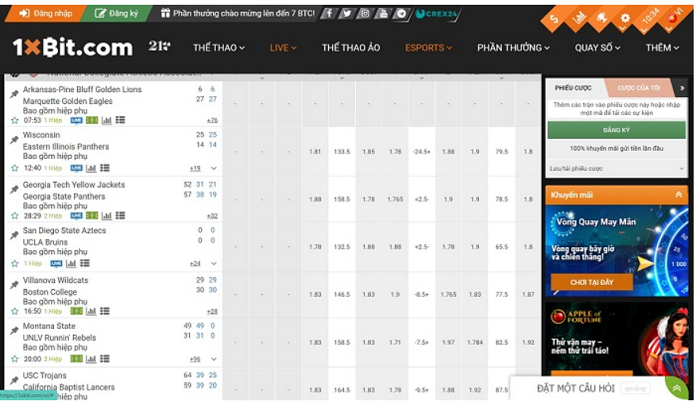The height and width of the screenshot is (409, 700).
Task: Add Wisconsin match to favorites star
Action: (14, 168)
